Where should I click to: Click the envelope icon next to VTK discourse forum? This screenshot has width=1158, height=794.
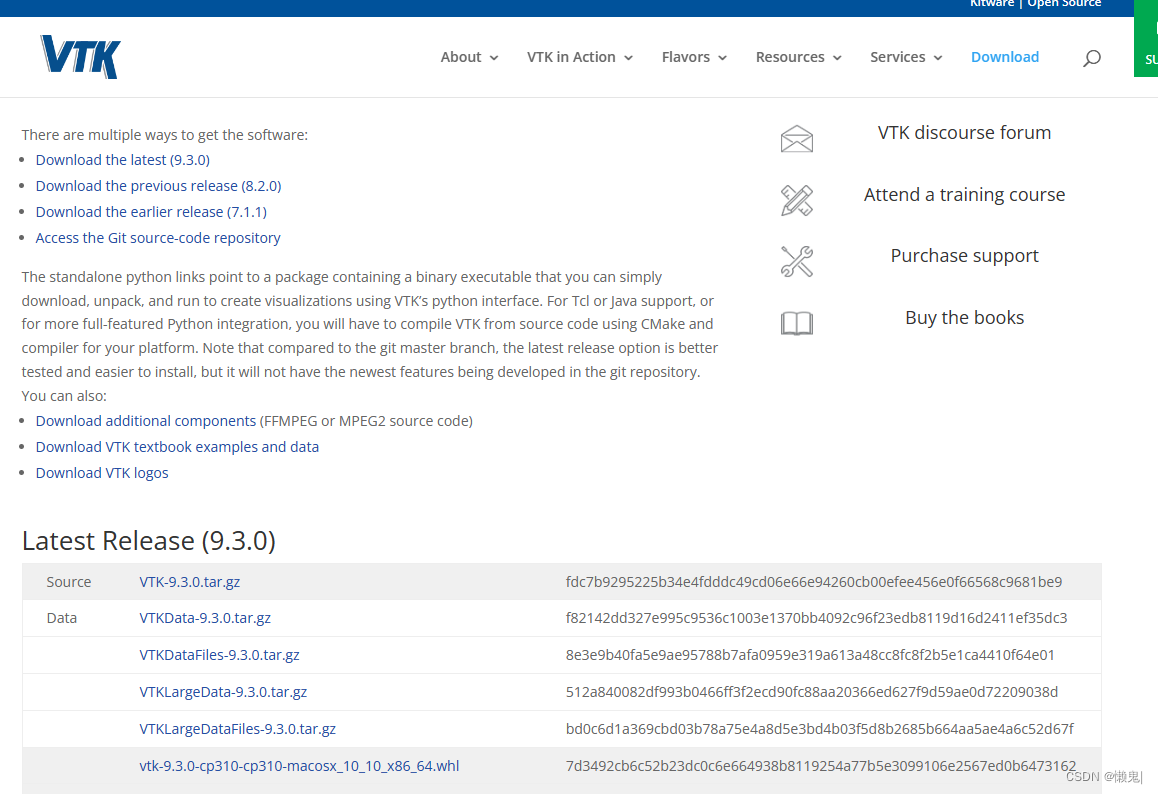(796, 138)
